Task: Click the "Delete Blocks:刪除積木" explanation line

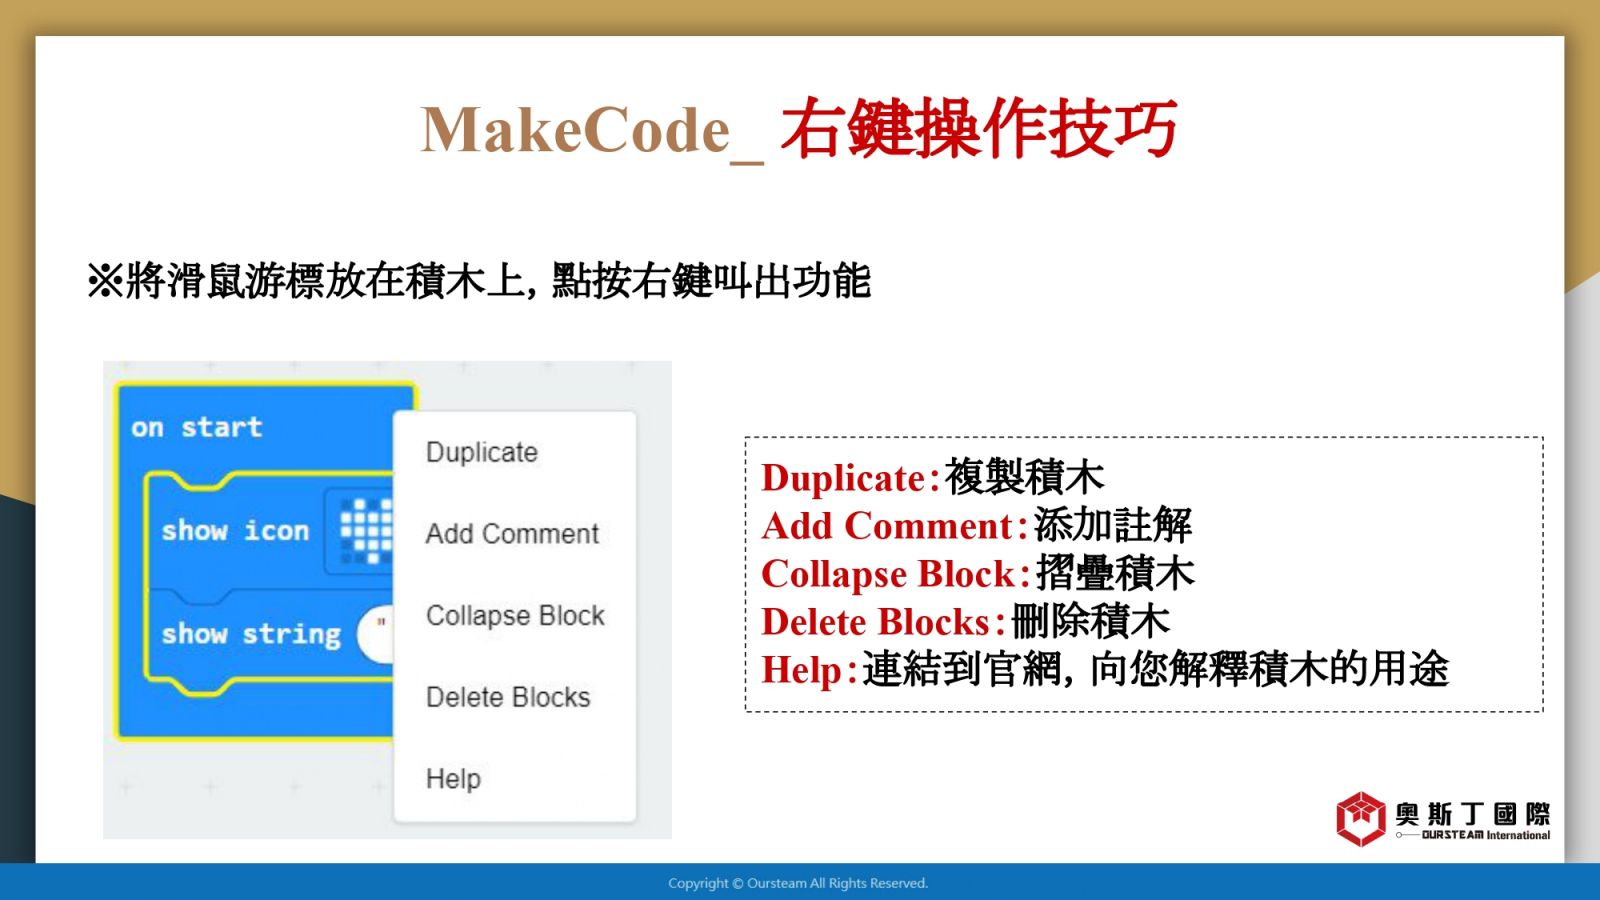Action: click(x=965, y=622)
